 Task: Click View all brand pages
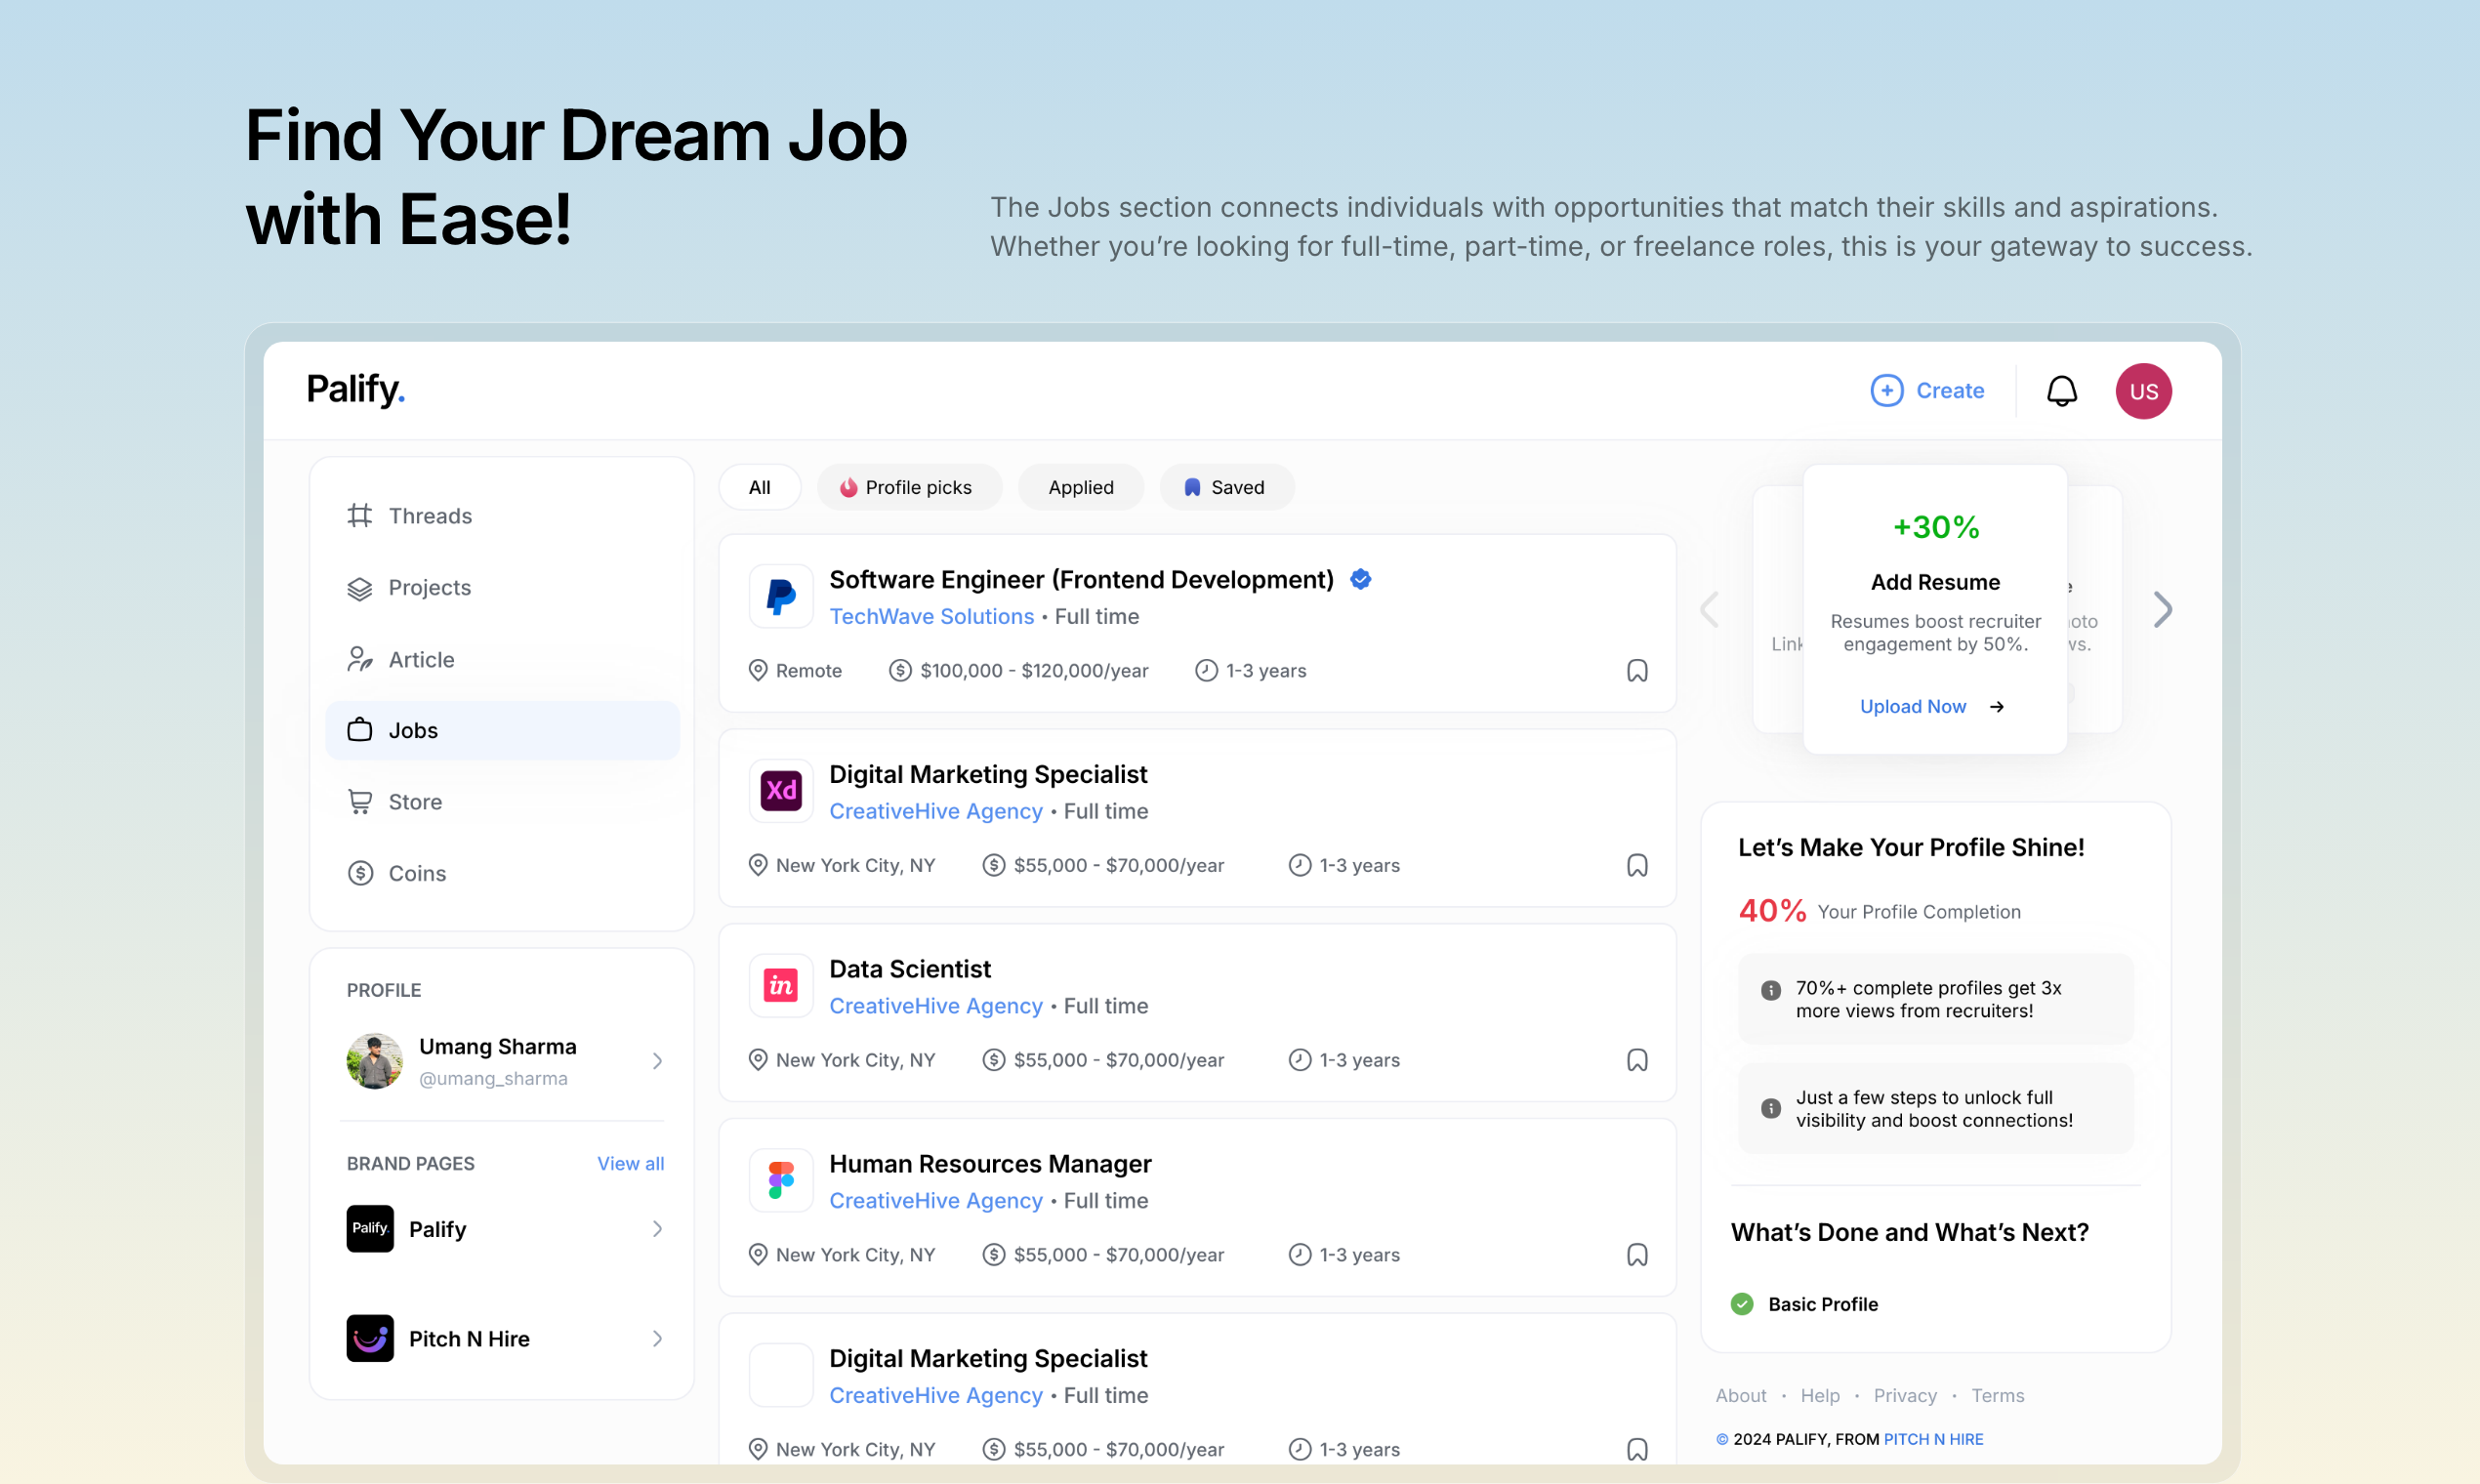coord(630,1164)
